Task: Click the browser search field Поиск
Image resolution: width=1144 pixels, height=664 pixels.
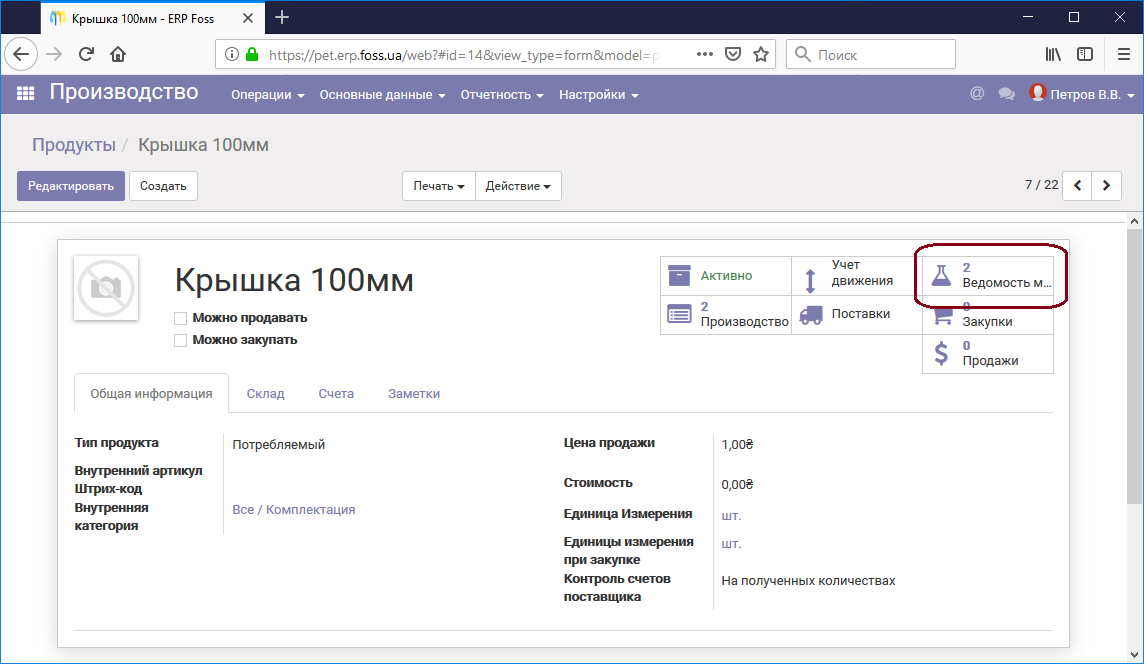Action: point(871,54)
